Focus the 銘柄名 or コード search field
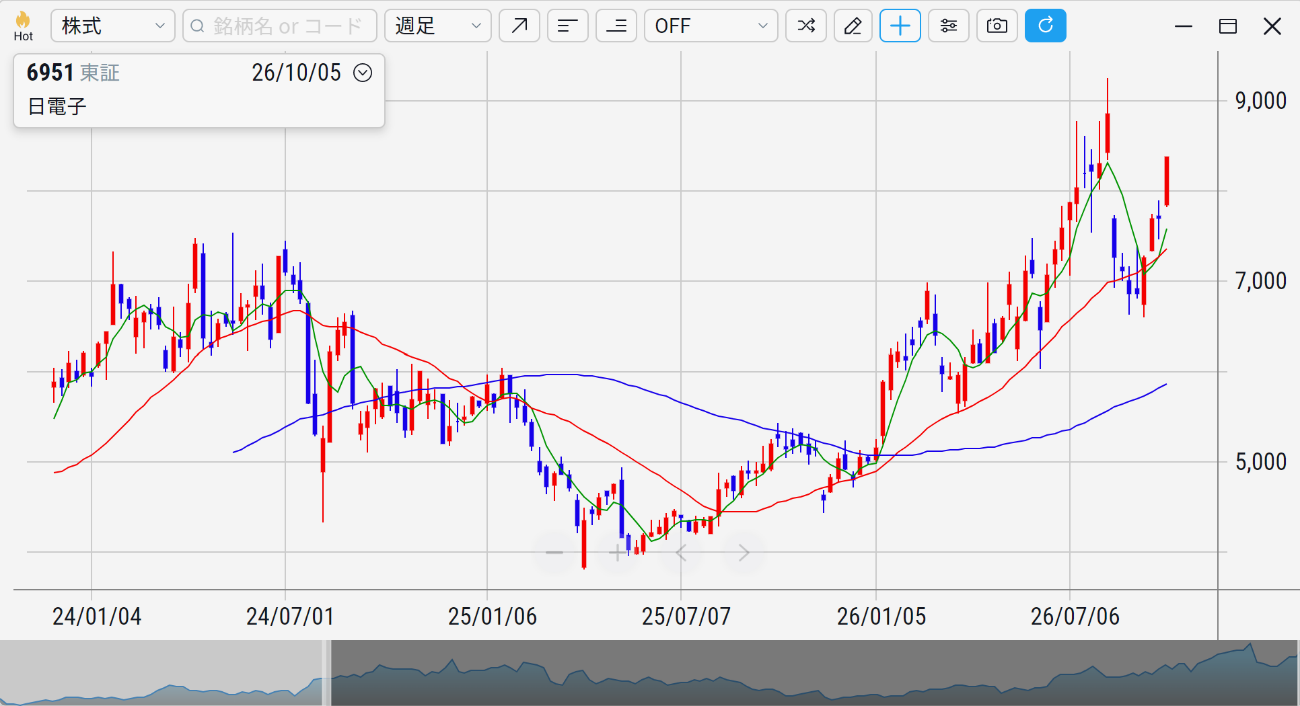Viewport: 1300px width, 706px height. coord(280,26)
